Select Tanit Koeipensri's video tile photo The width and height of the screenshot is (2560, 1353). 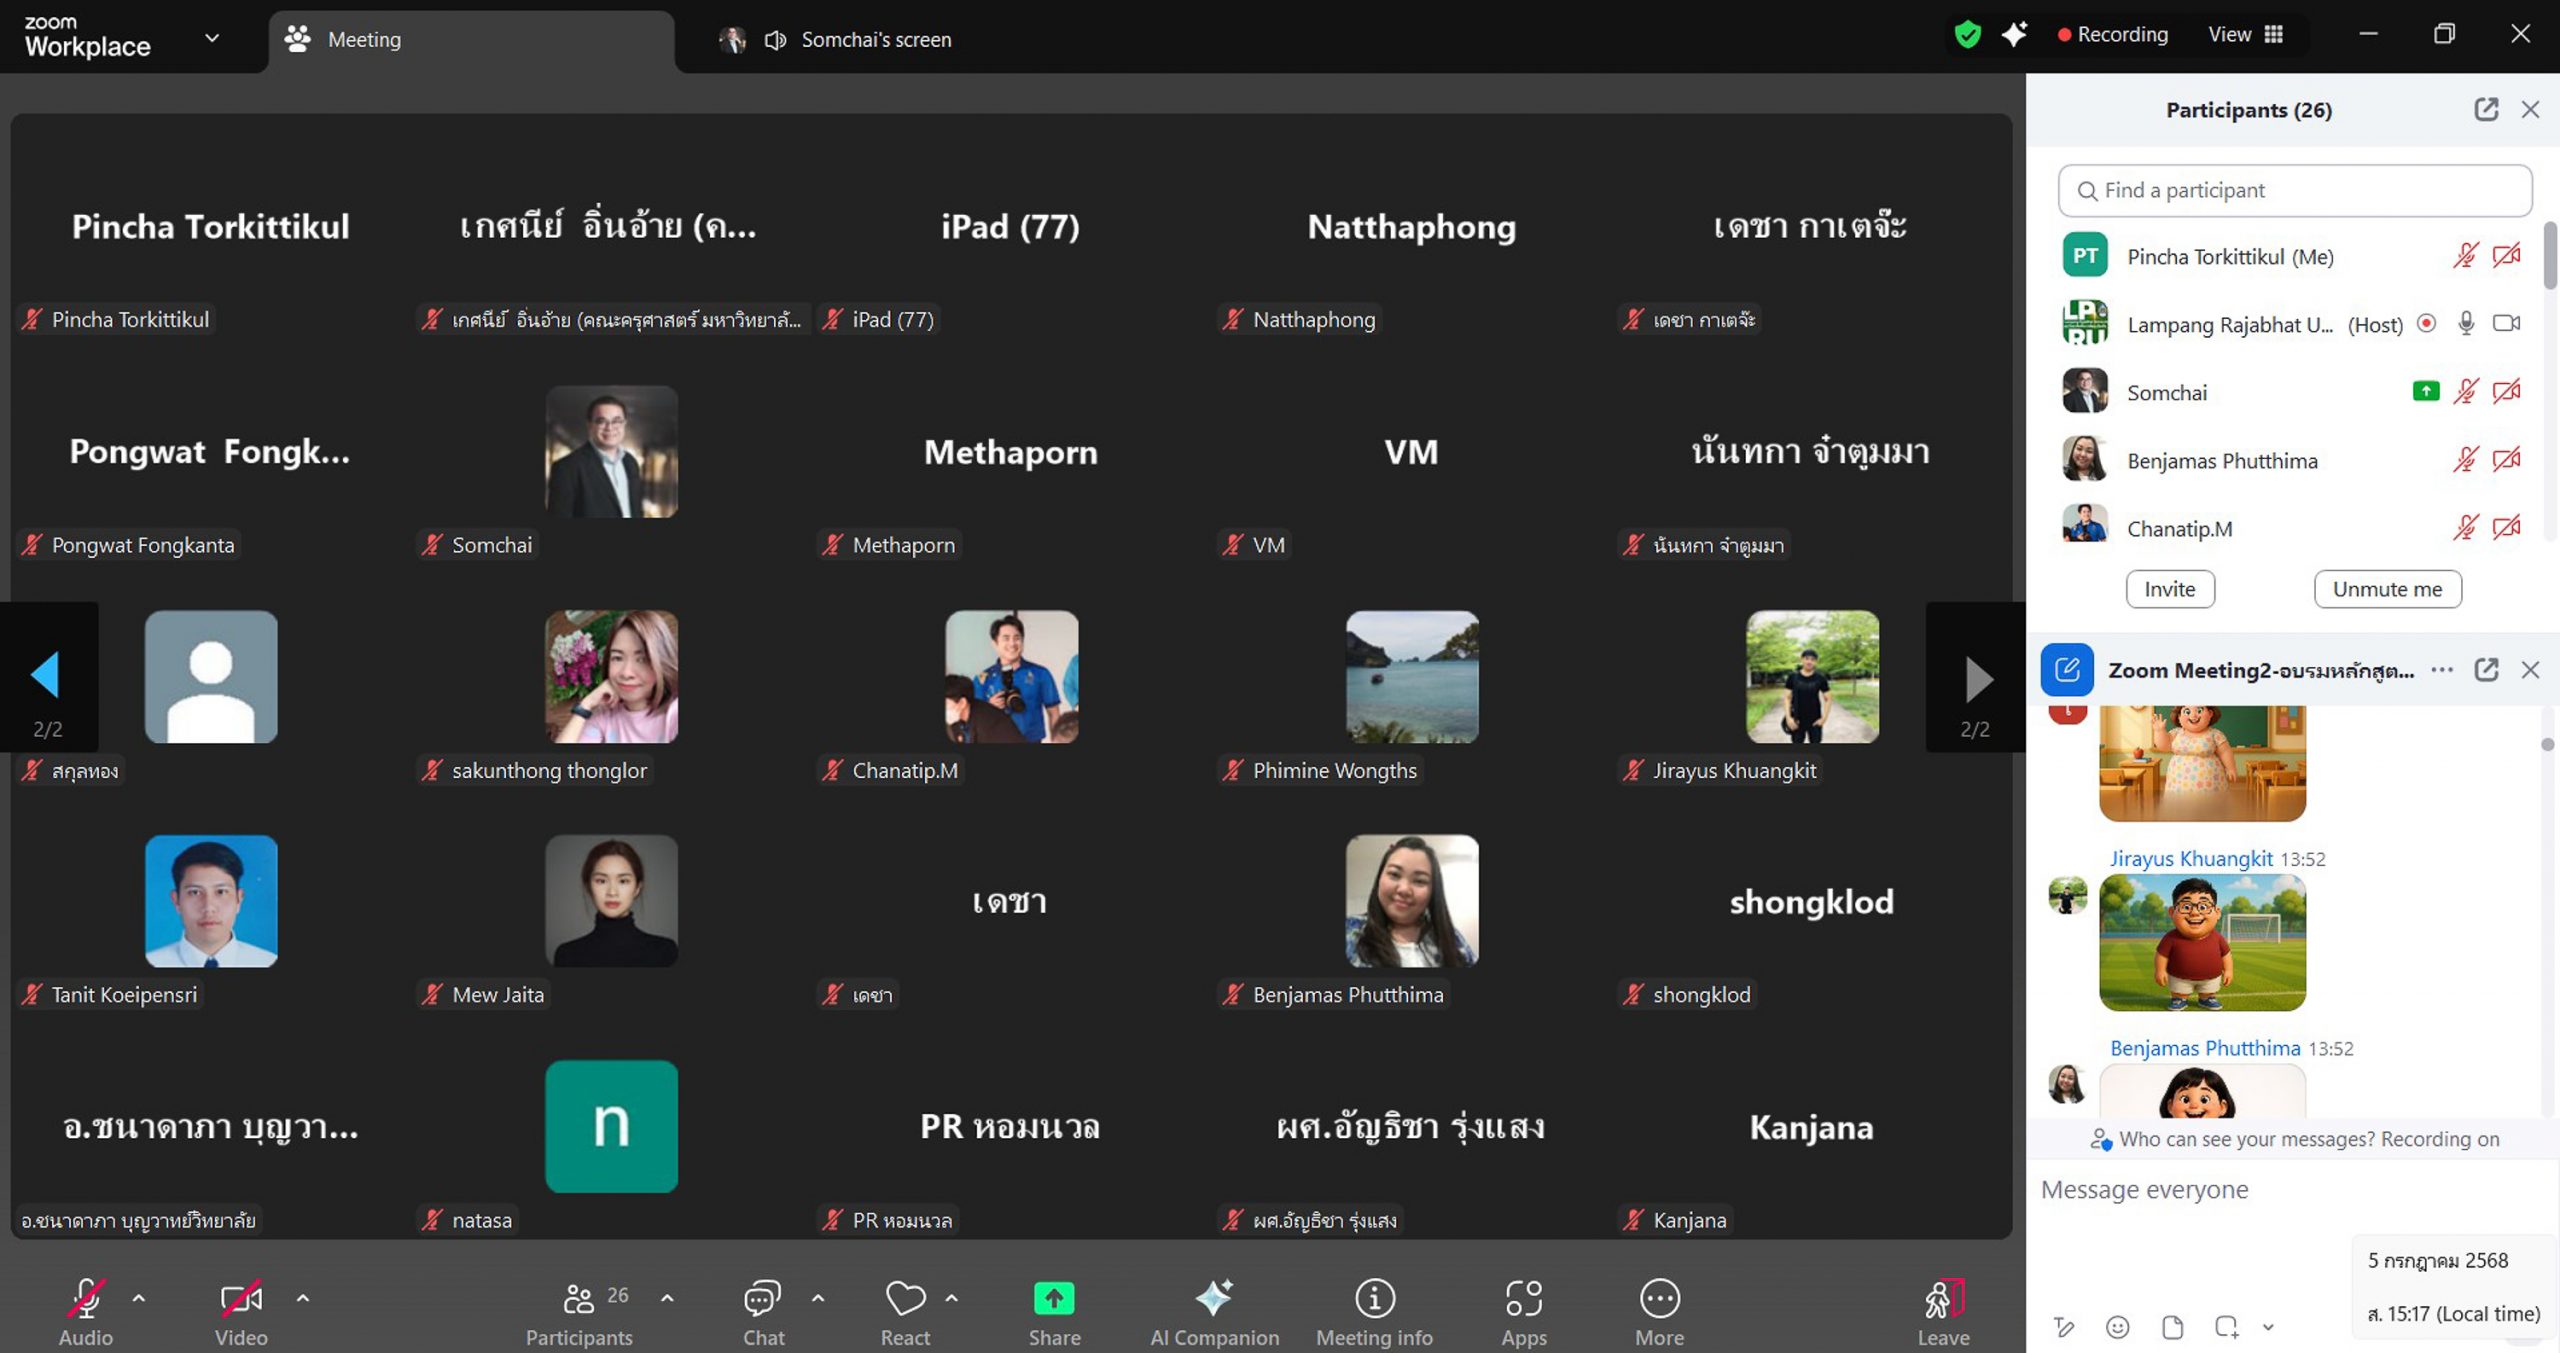coord(211,901)
